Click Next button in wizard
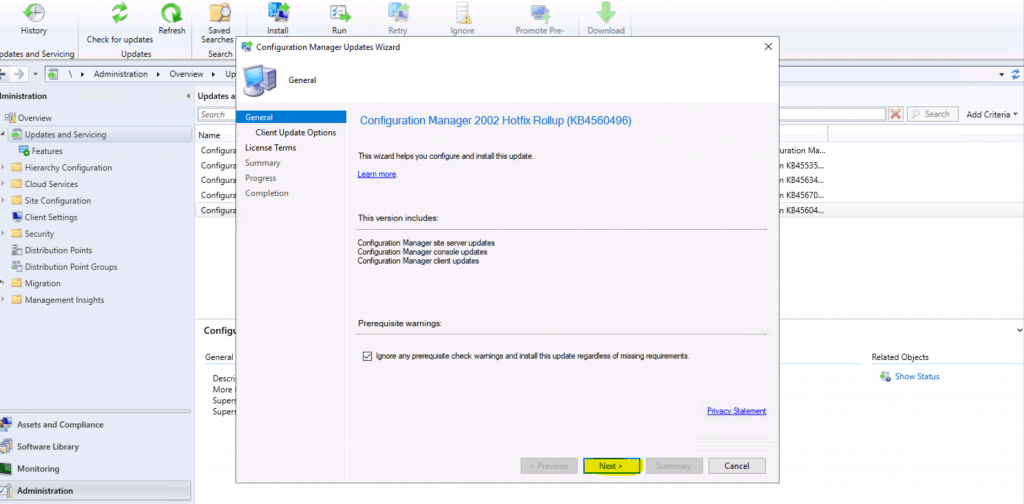1024x504 pixels. [611, 466]
